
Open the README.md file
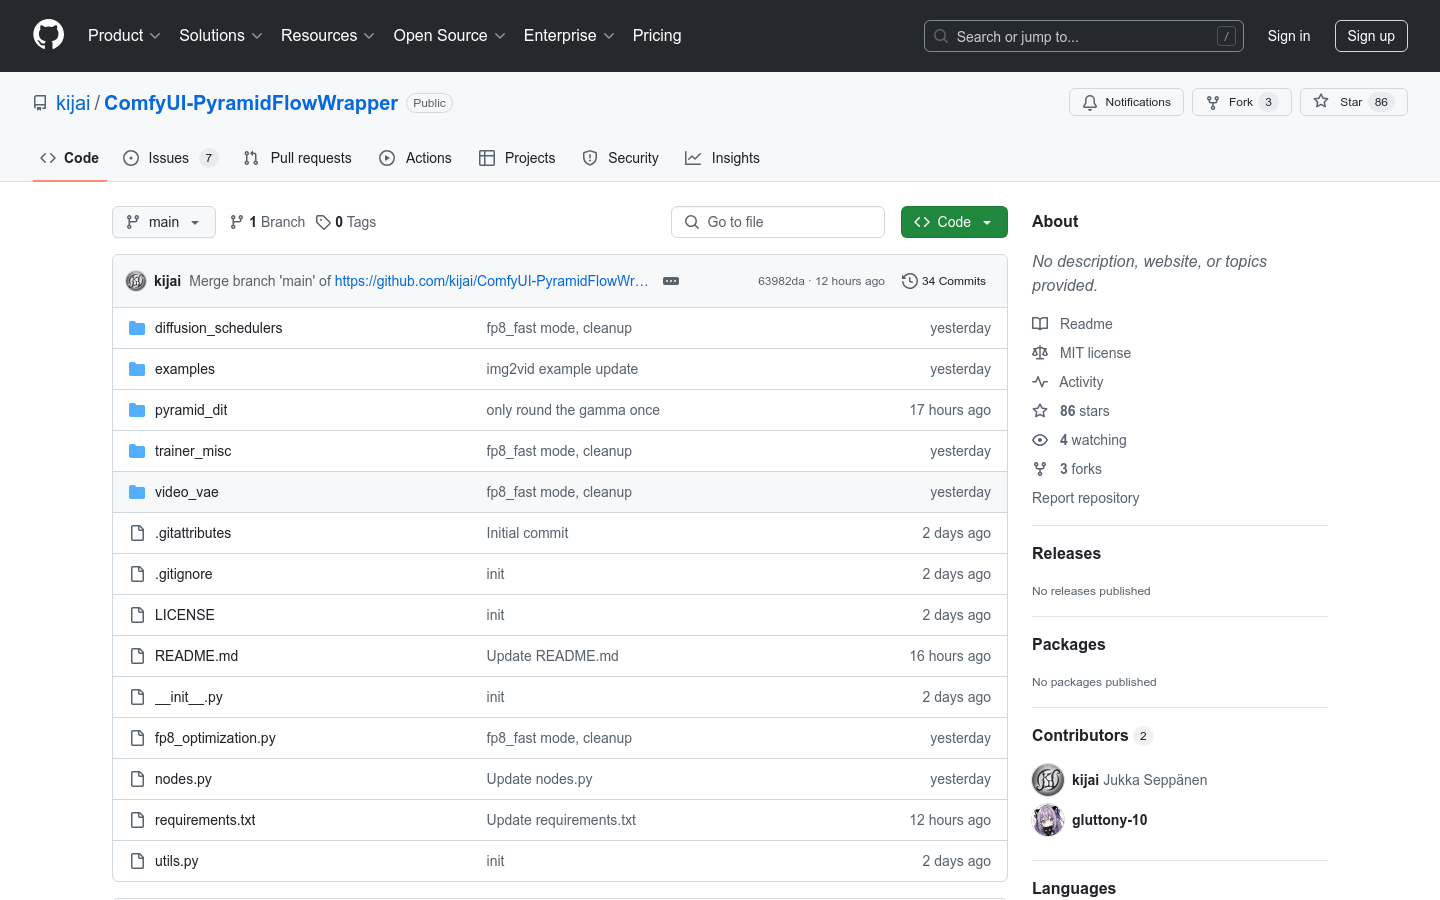197,656
